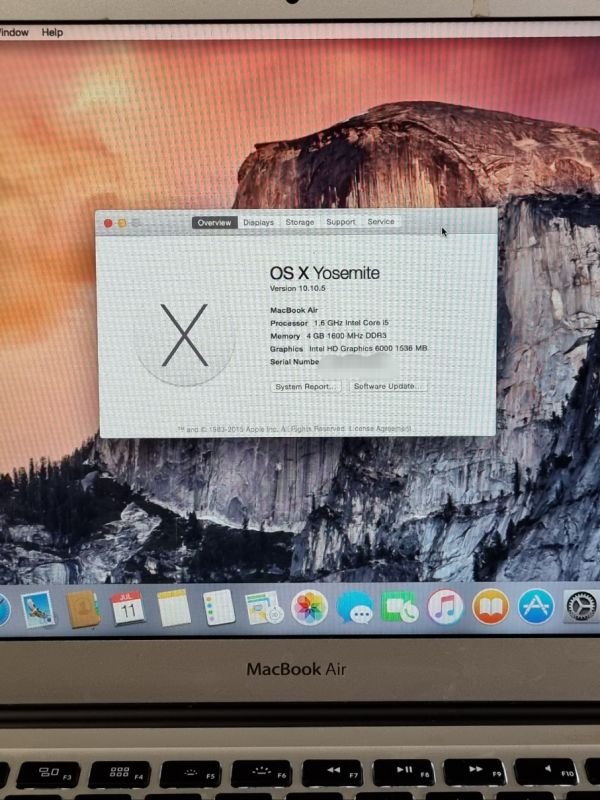
Task: Click the System Report button
Action: click(x=305, y=387)
